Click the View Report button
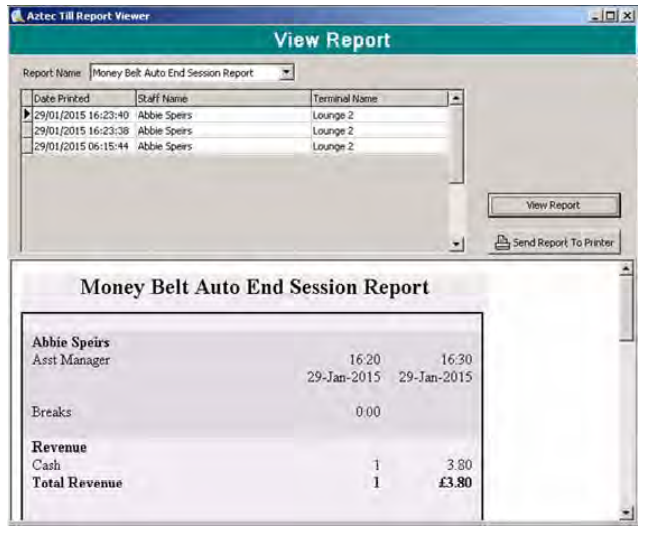This screenshot has width=649, height=534. pyautogui.click(x=554, y=205)
